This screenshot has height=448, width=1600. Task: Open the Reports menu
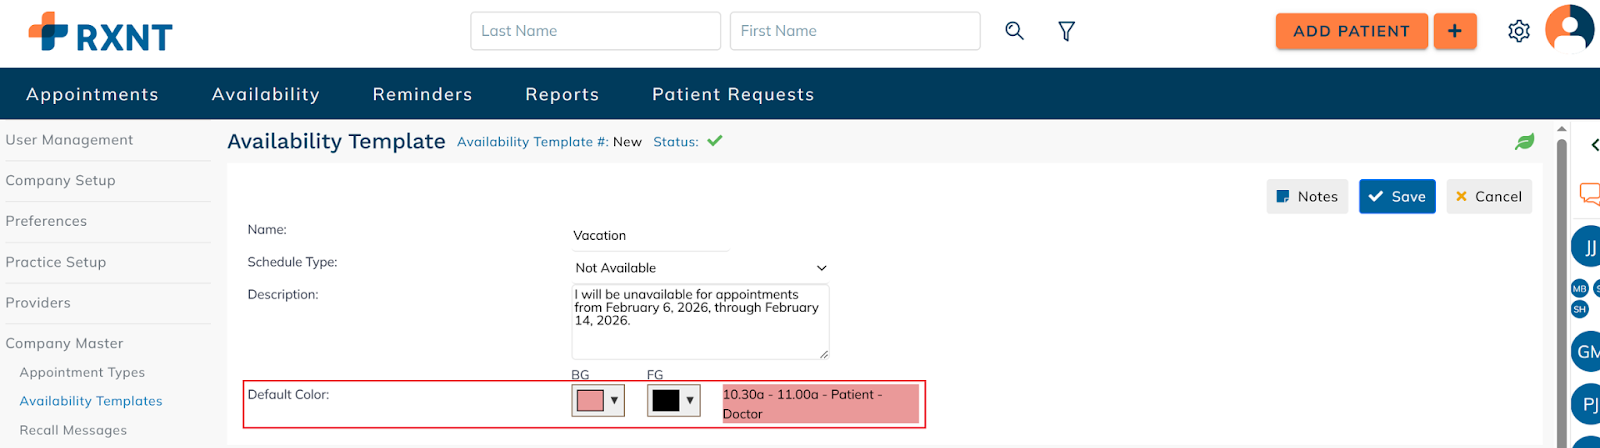(562, 94)
